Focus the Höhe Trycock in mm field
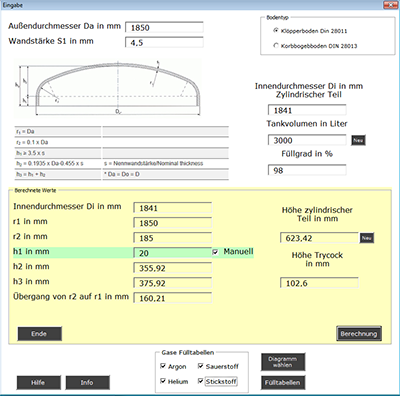Image resolution: width=400 pixels, height=396 pixels. (319, 283)
